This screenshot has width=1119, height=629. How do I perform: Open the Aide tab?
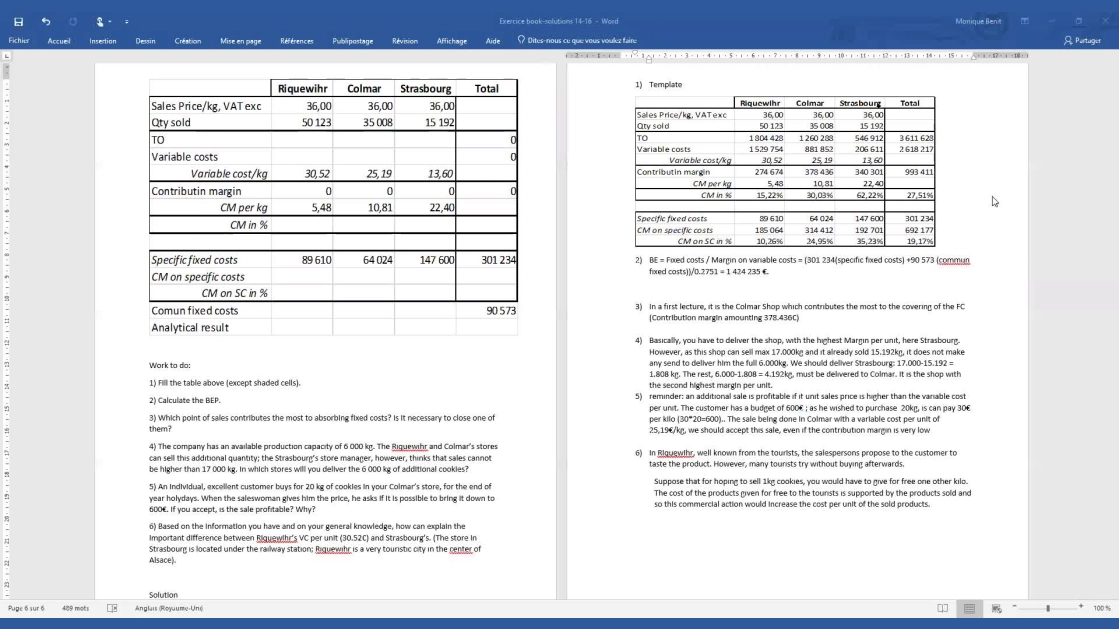tap(493, 41)
